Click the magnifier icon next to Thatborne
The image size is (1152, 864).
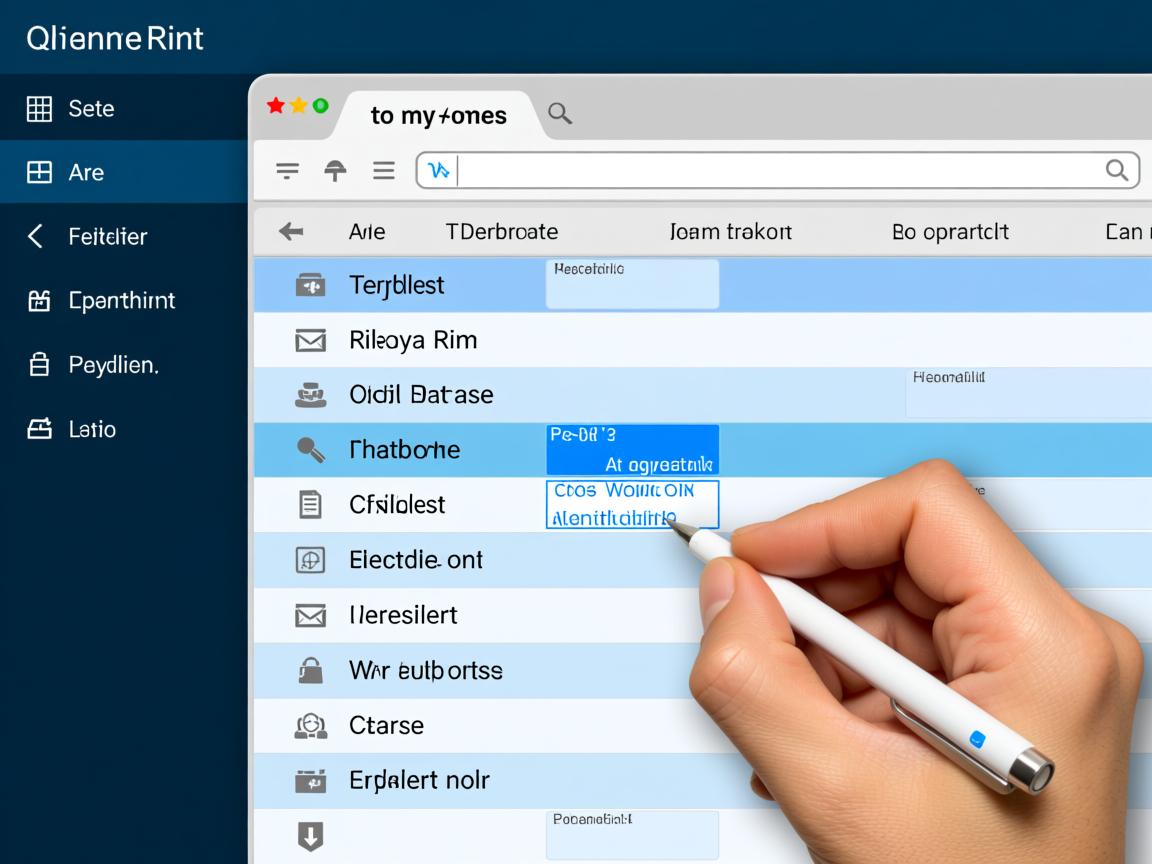[311, 450]
